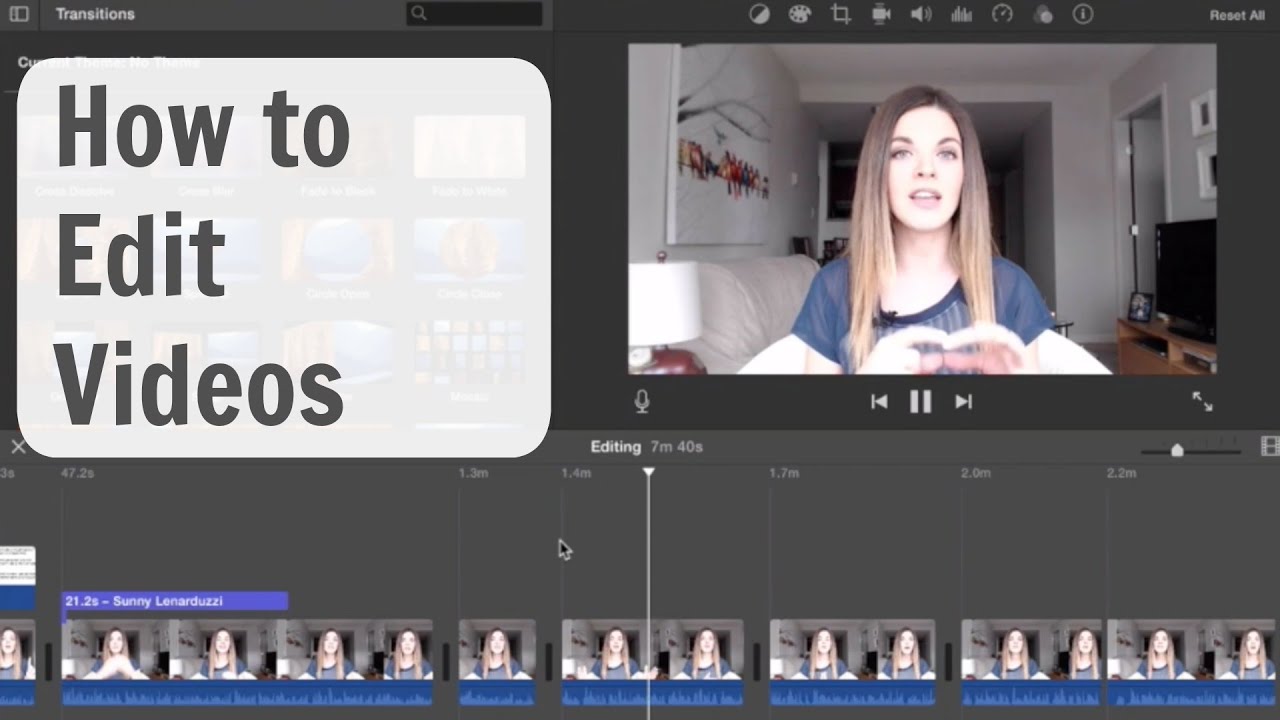Click Reset All adjustments button

[1236, 15]
